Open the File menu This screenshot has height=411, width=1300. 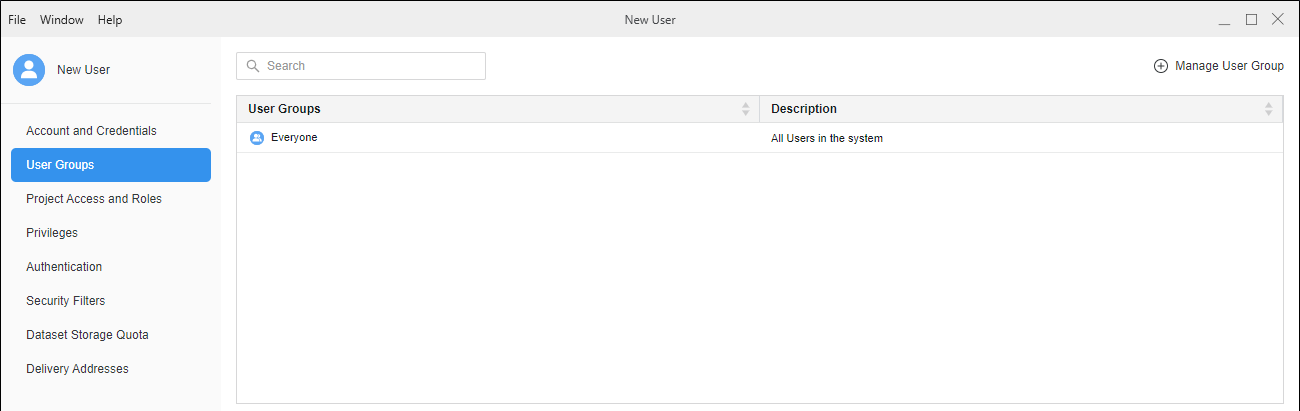pyautogui.click(x=17, y=20)
